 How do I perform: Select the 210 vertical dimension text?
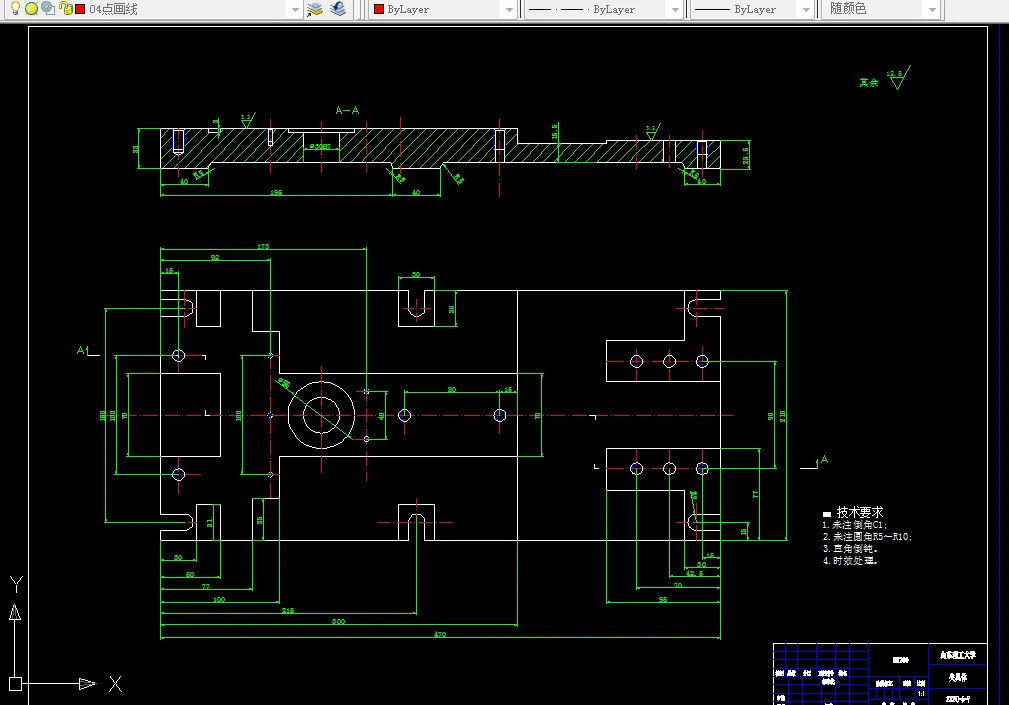782,416
